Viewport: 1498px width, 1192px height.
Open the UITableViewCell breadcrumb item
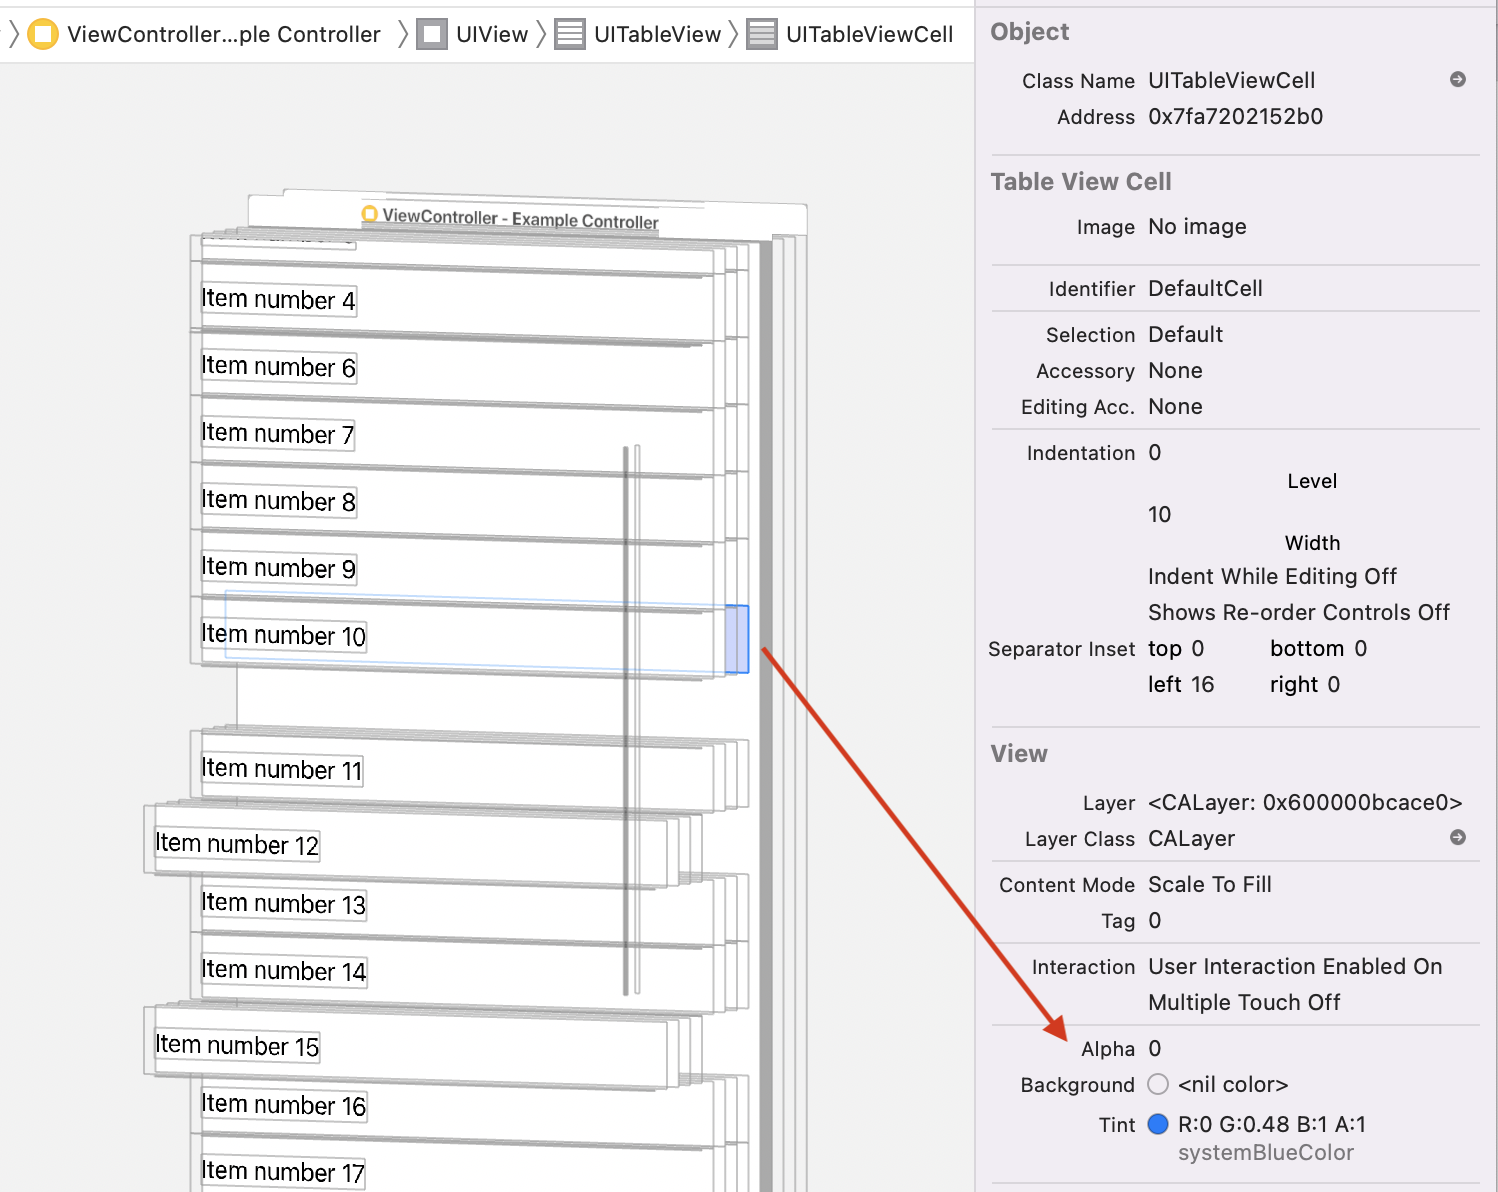869,34
